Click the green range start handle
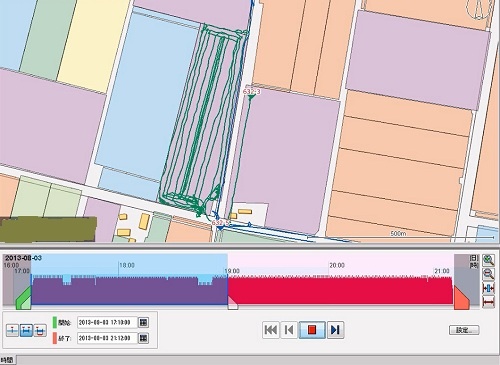Screen dimensions: 500x365 (24, 298)
